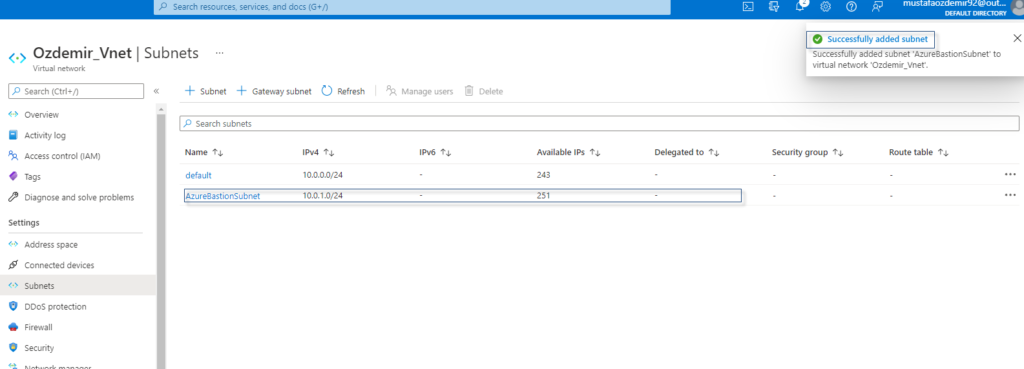
Task: Open the notifications bell icon
Action: [801, 6]
